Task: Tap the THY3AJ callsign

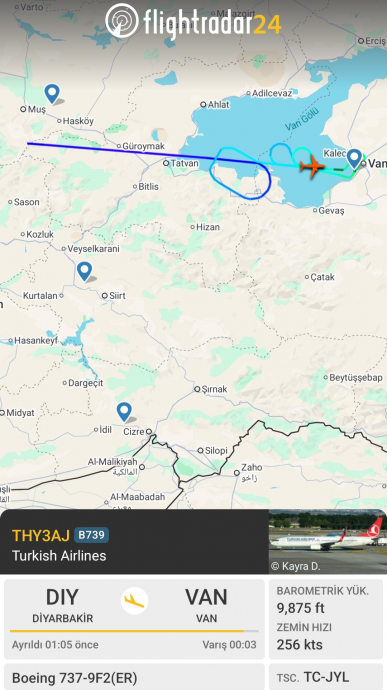Action: coord(41,535)
